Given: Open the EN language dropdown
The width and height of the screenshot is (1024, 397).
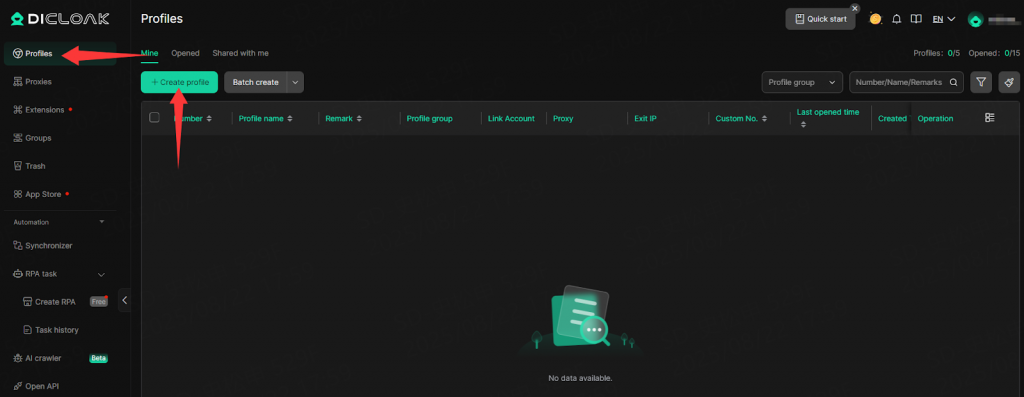Looking at the screenshot, I should [x=944, y=19].
